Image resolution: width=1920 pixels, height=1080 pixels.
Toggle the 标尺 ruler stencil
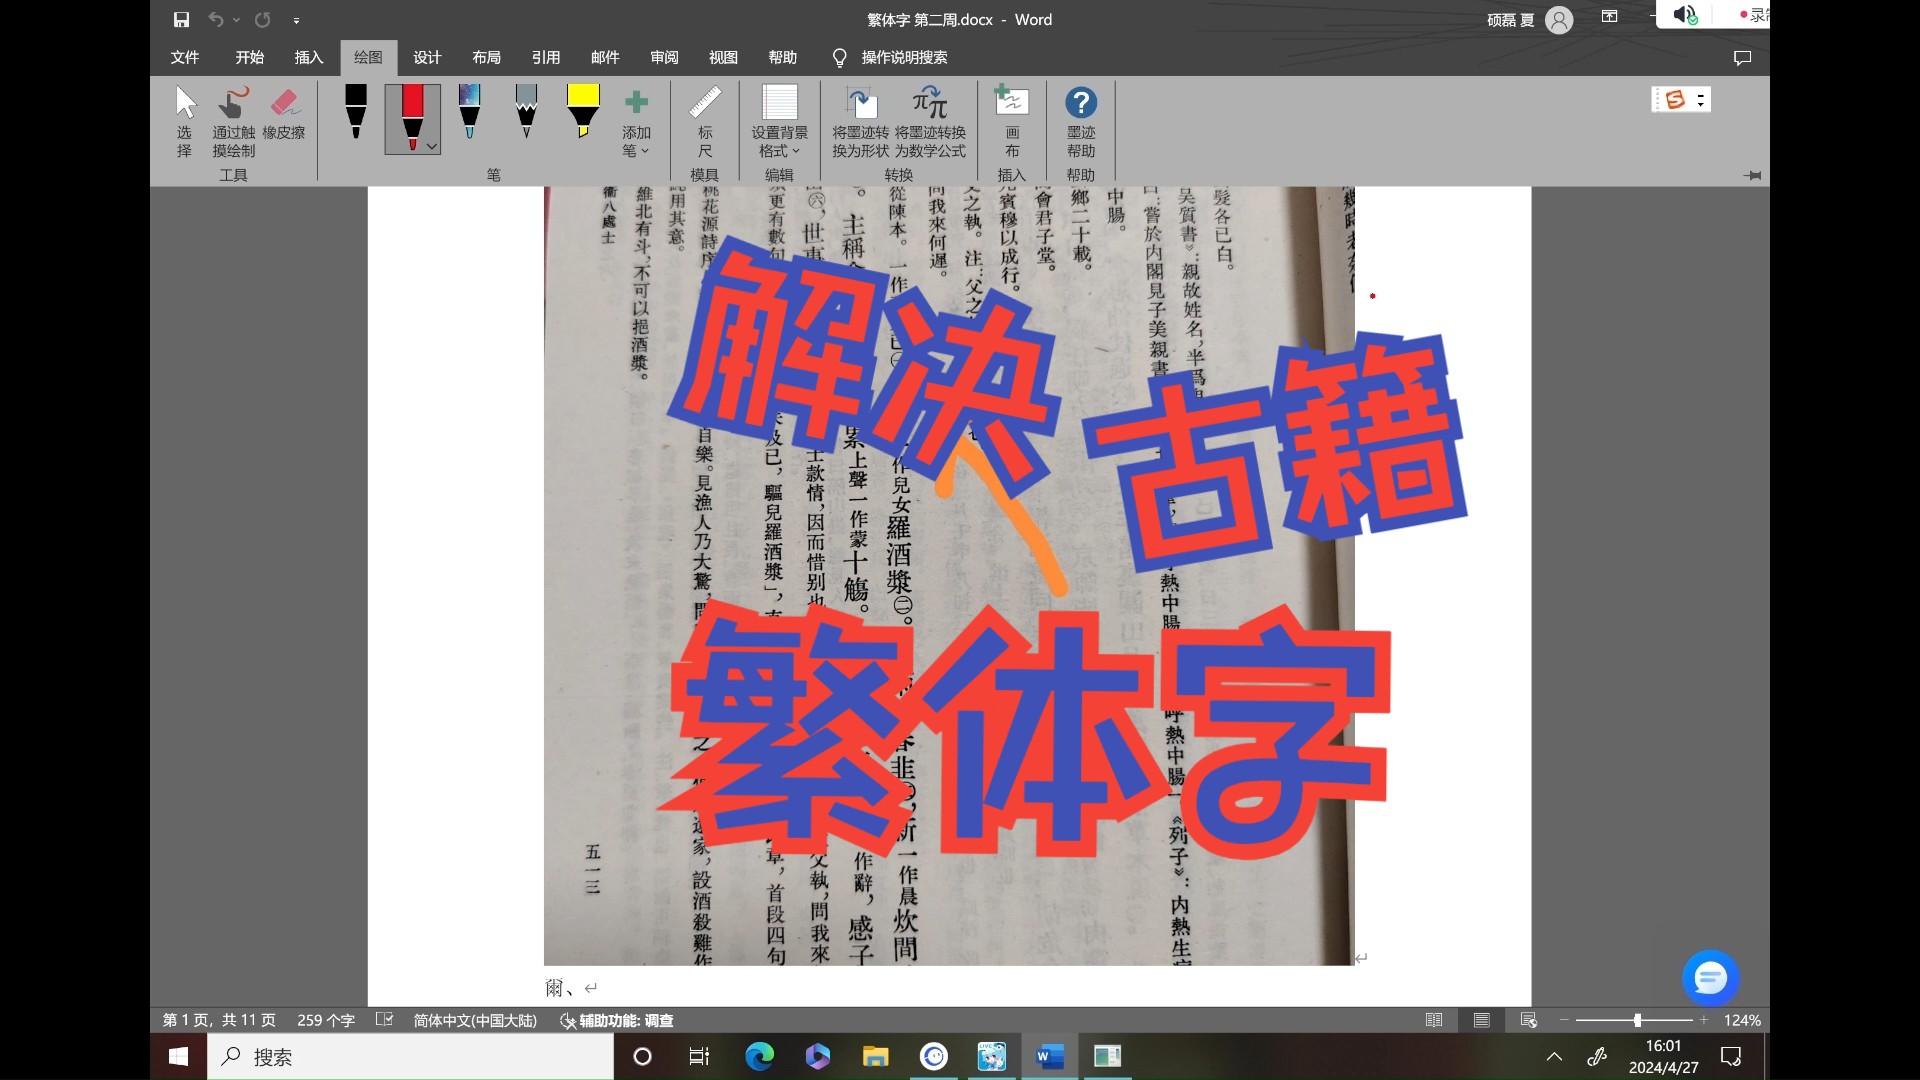coord(705,121)
